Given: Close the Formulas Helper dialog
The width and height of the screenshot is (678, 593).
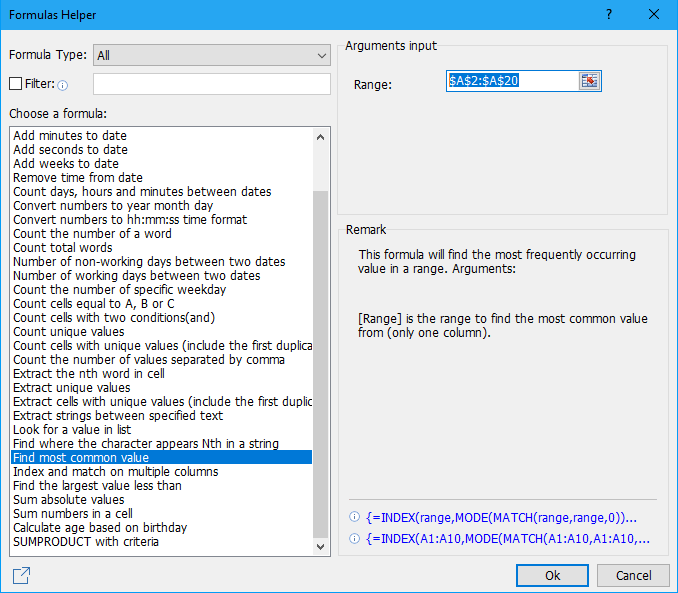Looking at the screenshot, I should point(654,15).
